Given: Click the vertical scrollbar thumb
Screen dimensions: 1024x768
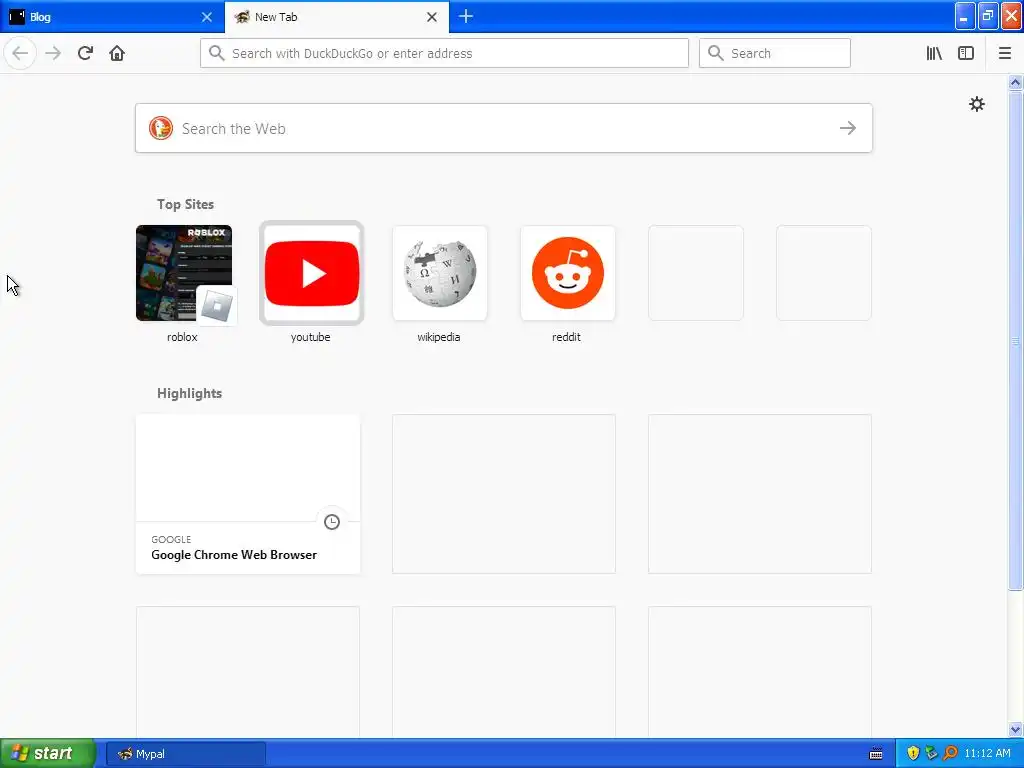Looking at the screenshot, I should point(1015,340).
